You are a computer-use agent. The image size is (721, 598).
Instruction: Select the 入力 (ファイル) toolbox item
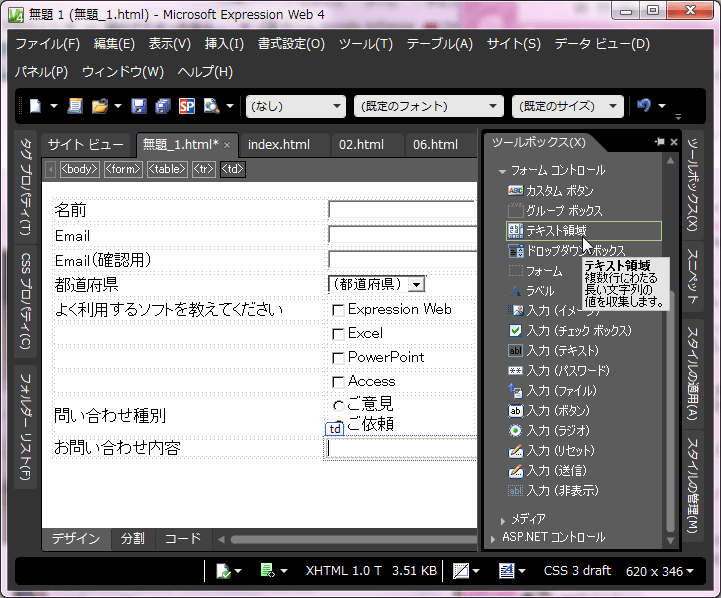pyautogui.click(x=584, y=391)
